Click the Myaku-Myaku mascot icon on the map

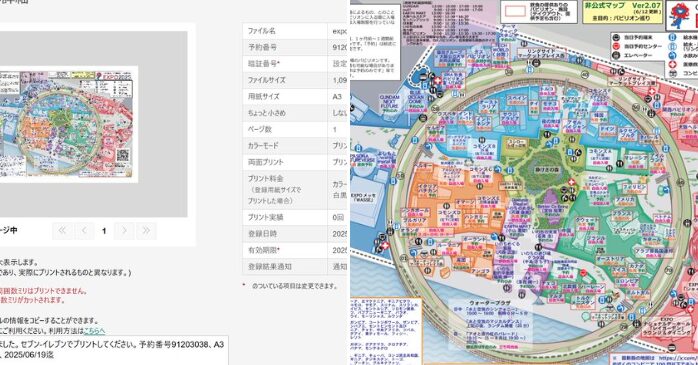(680, 15)
